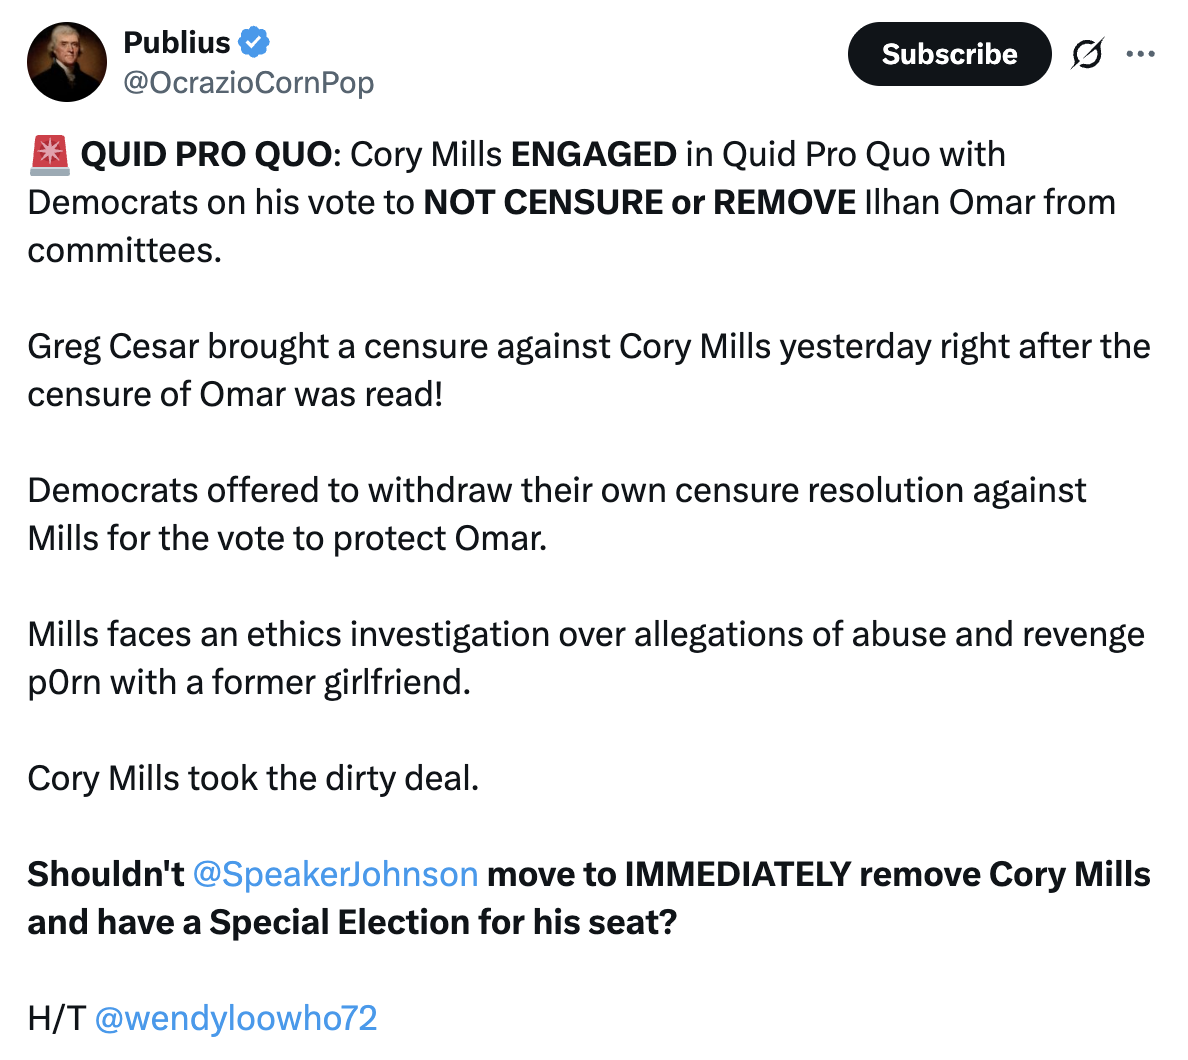Open the Publius profile avatar
This screenshot has width=1188, height=1060.
pyautogui.click(x=67, y=62)
